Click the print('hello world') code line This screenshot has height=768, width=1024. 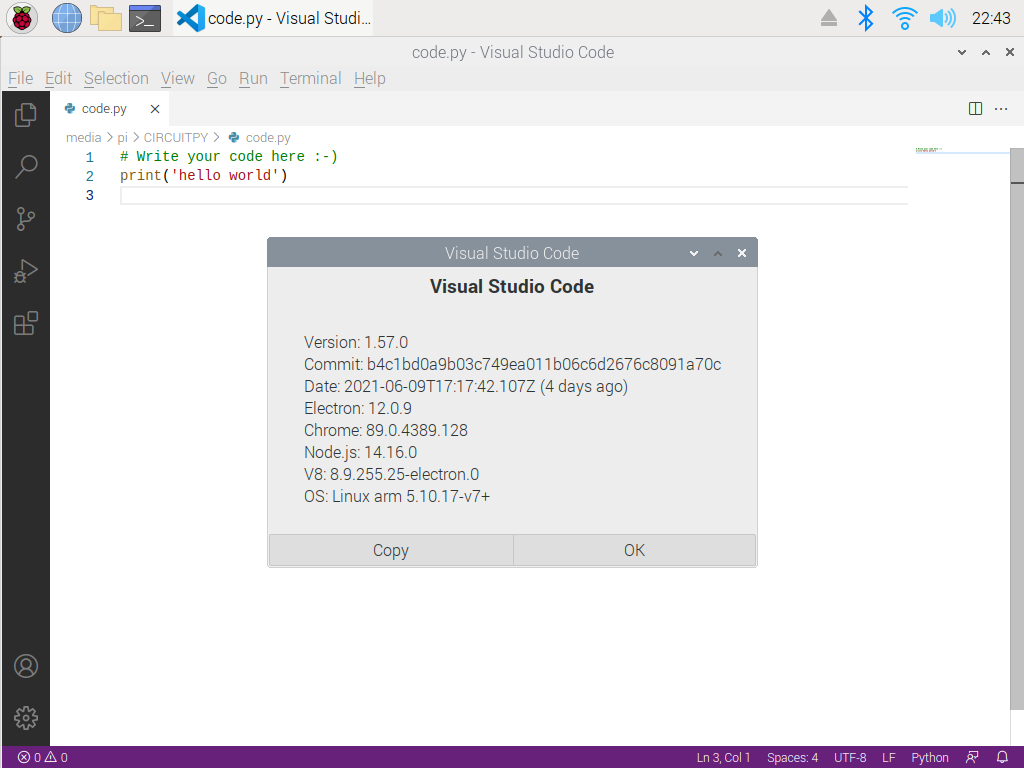click(x=204, y=176)
